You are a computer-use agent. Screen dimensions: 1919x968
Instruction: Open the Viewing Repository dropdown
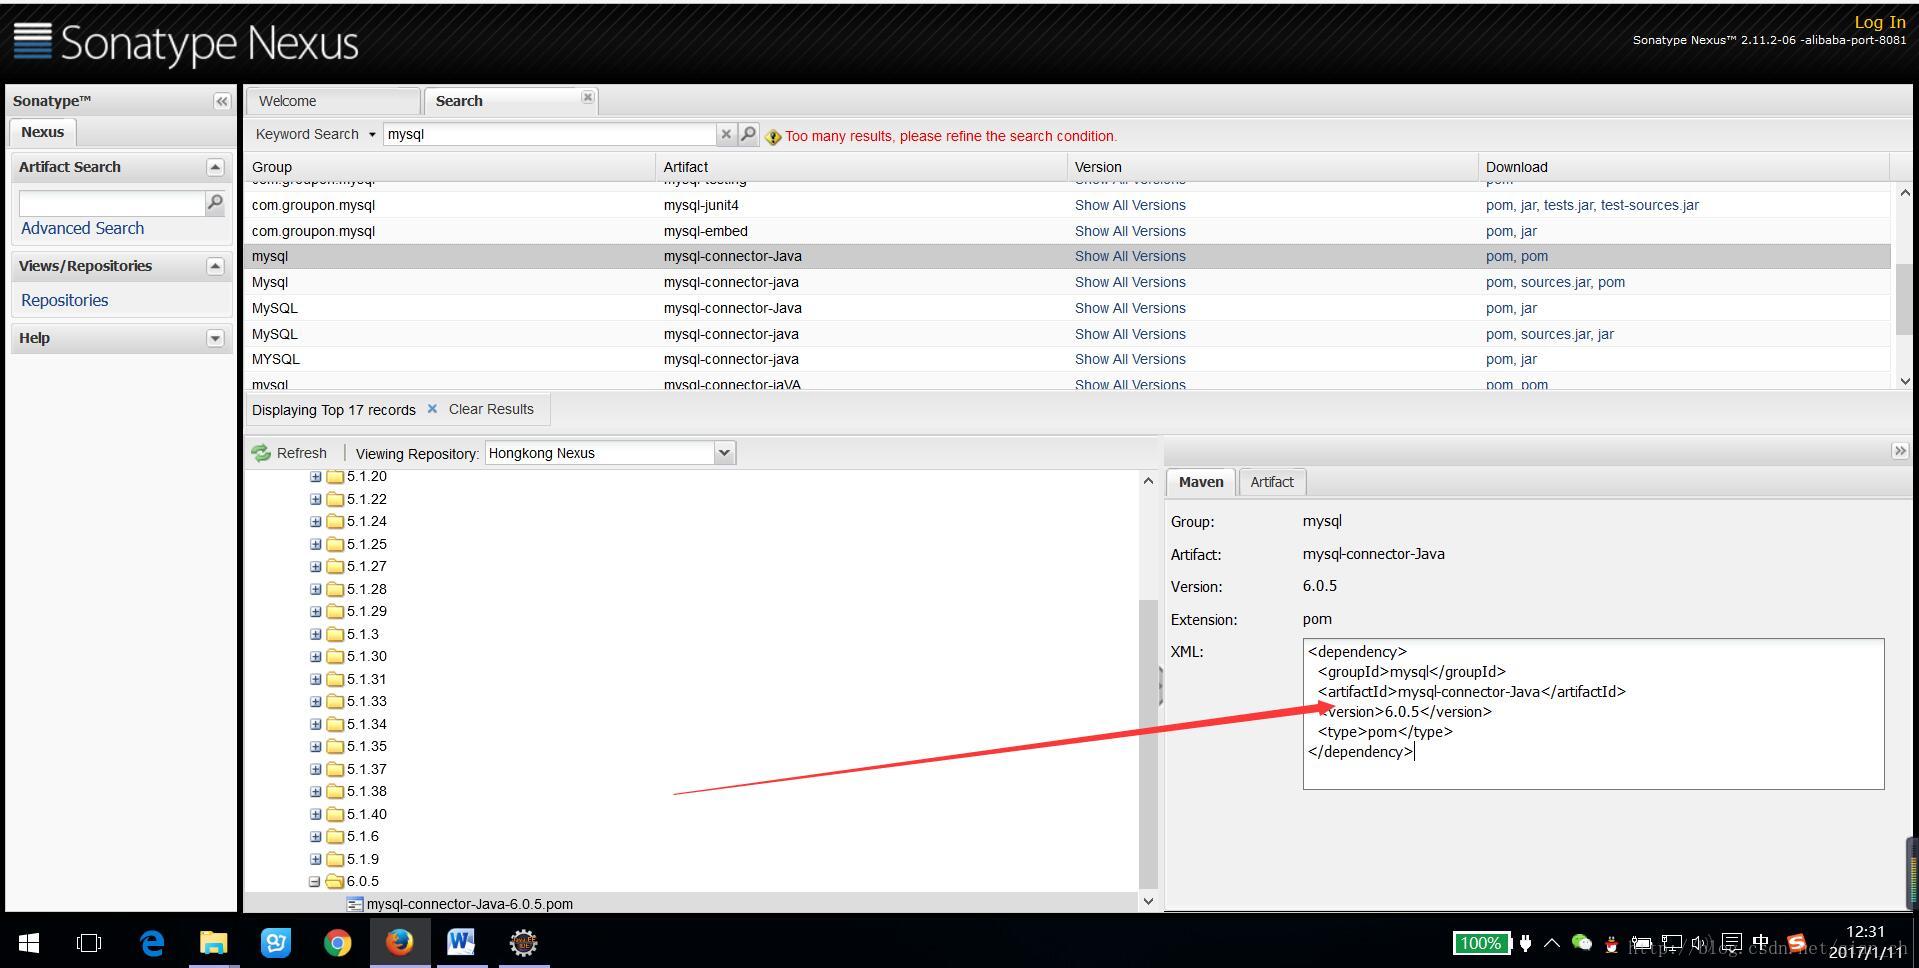click(x=724, y=453)
